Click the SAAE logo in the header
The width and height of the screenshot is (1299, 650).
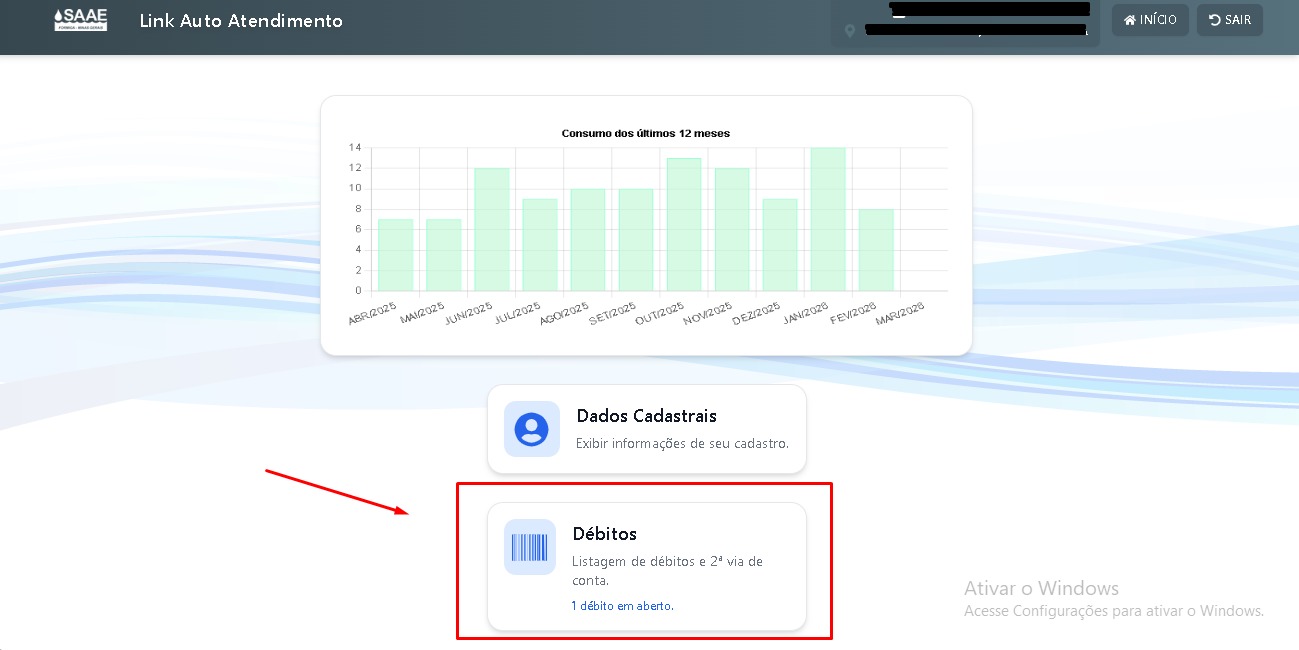tap(81, 20)
